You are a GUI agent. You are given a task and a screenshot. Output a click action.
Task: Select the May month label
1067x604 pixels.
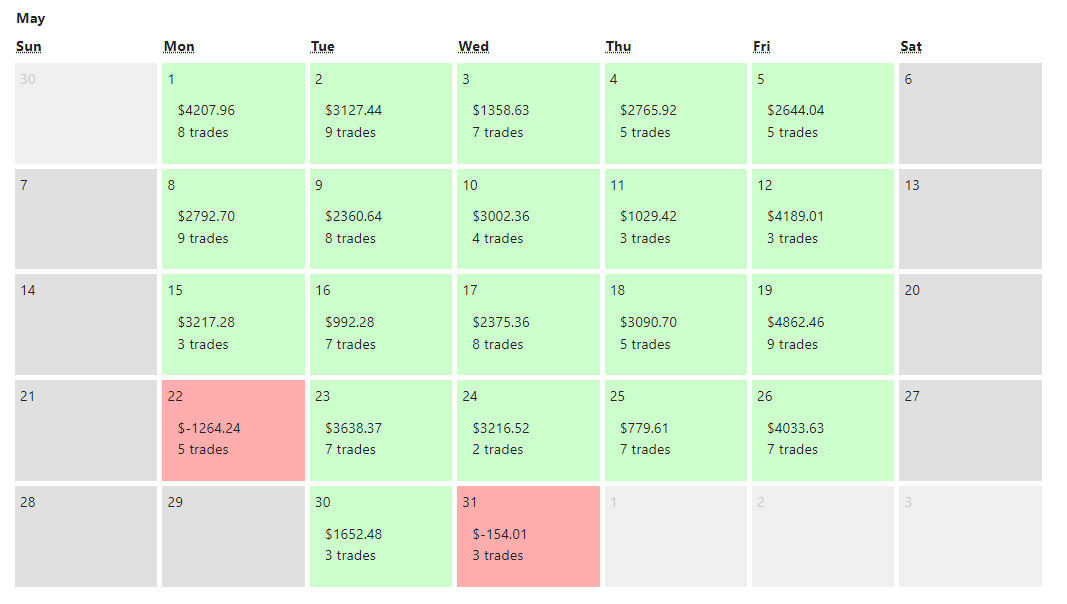tap(30, 17)
